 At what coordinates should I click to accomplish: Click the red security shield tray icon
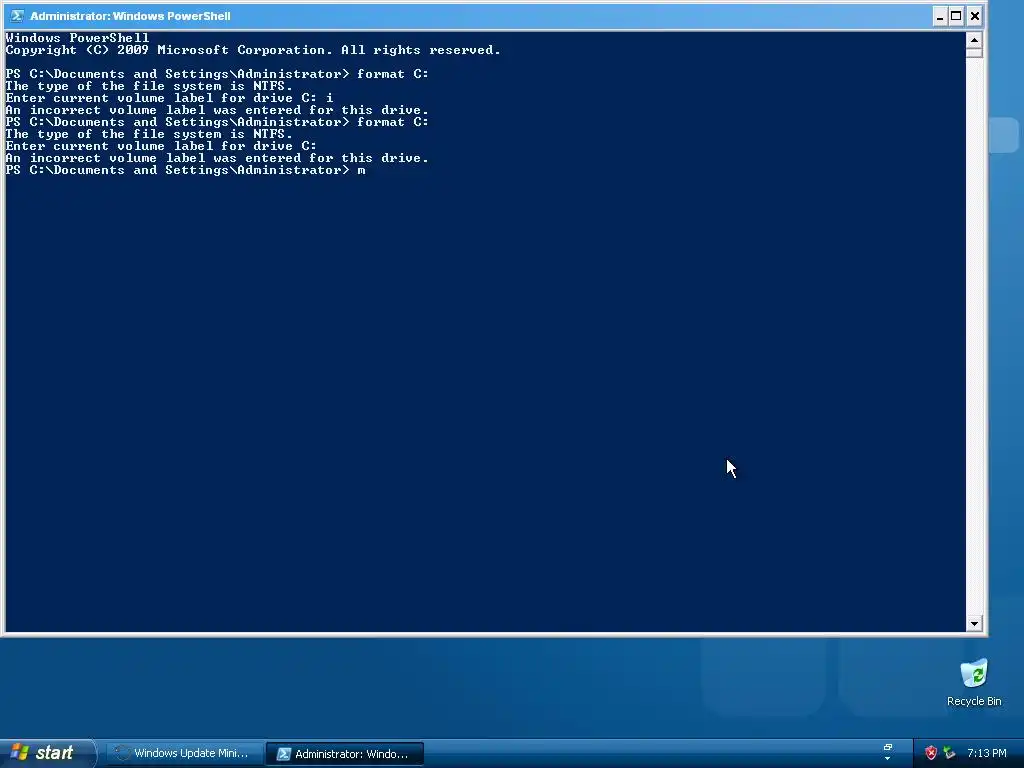931,753
